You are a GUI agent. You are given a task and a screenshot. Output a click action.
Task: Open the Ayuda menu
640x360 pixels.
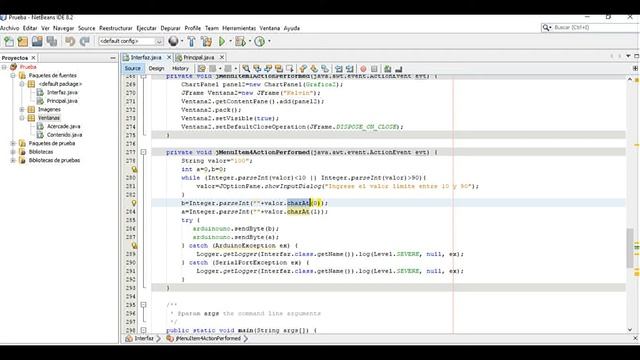point(291,28)
